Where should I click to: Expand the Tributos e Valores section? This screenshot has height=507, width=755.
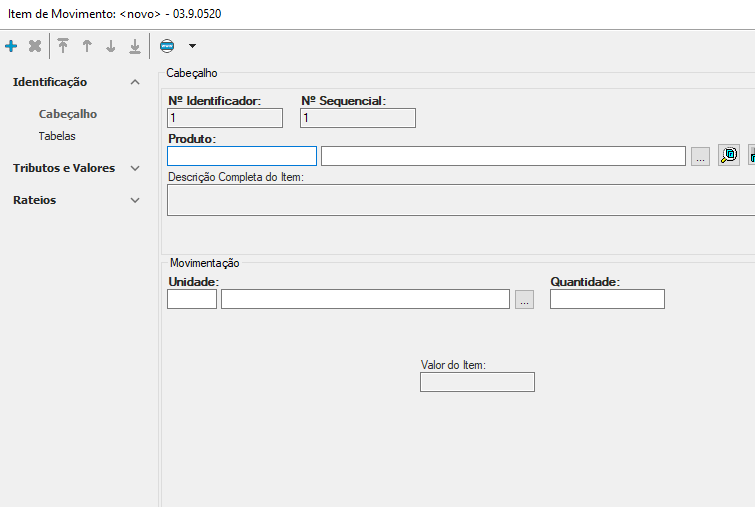(135, 168)
